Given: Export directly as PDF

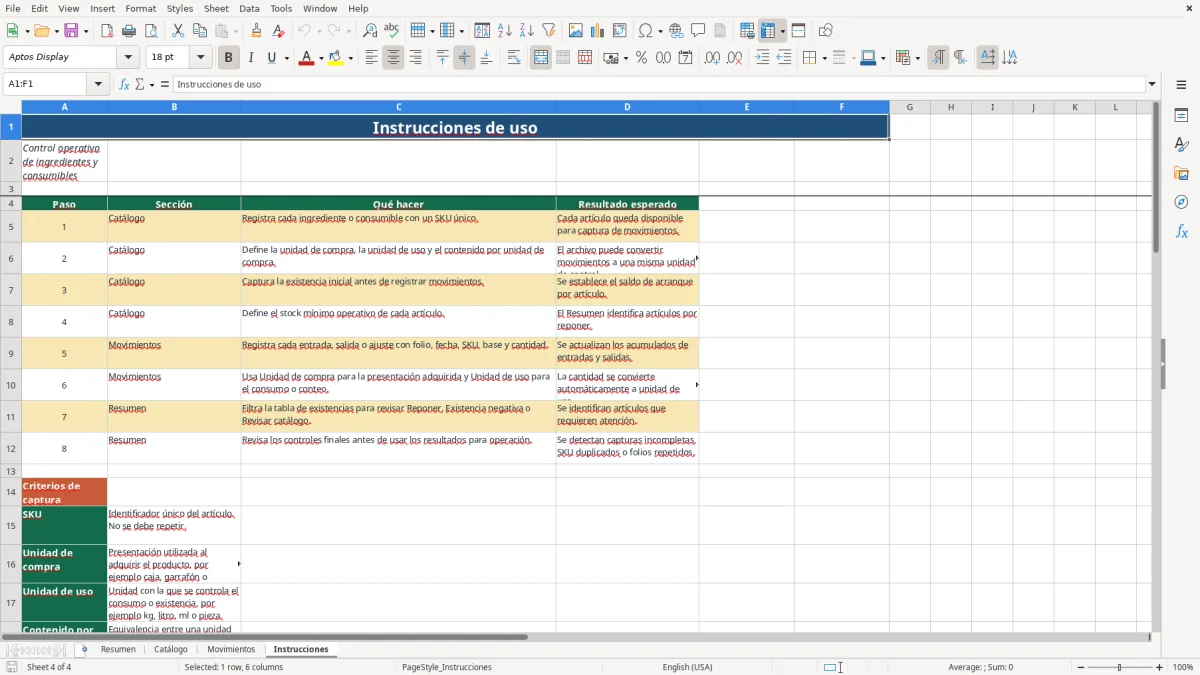Looking at the screenshot, I should click(x=107, y=31).
